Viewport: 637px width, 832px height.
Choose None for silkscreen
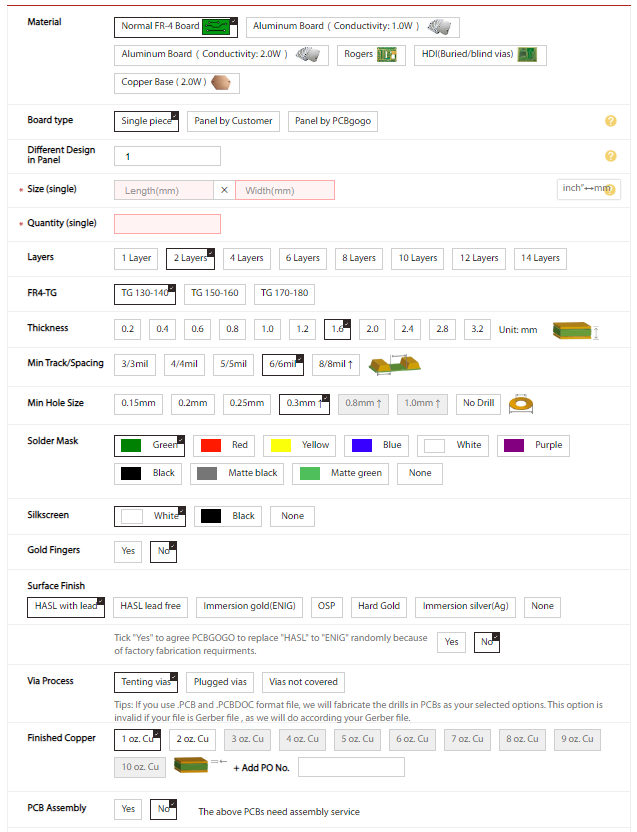coord(292,516)
